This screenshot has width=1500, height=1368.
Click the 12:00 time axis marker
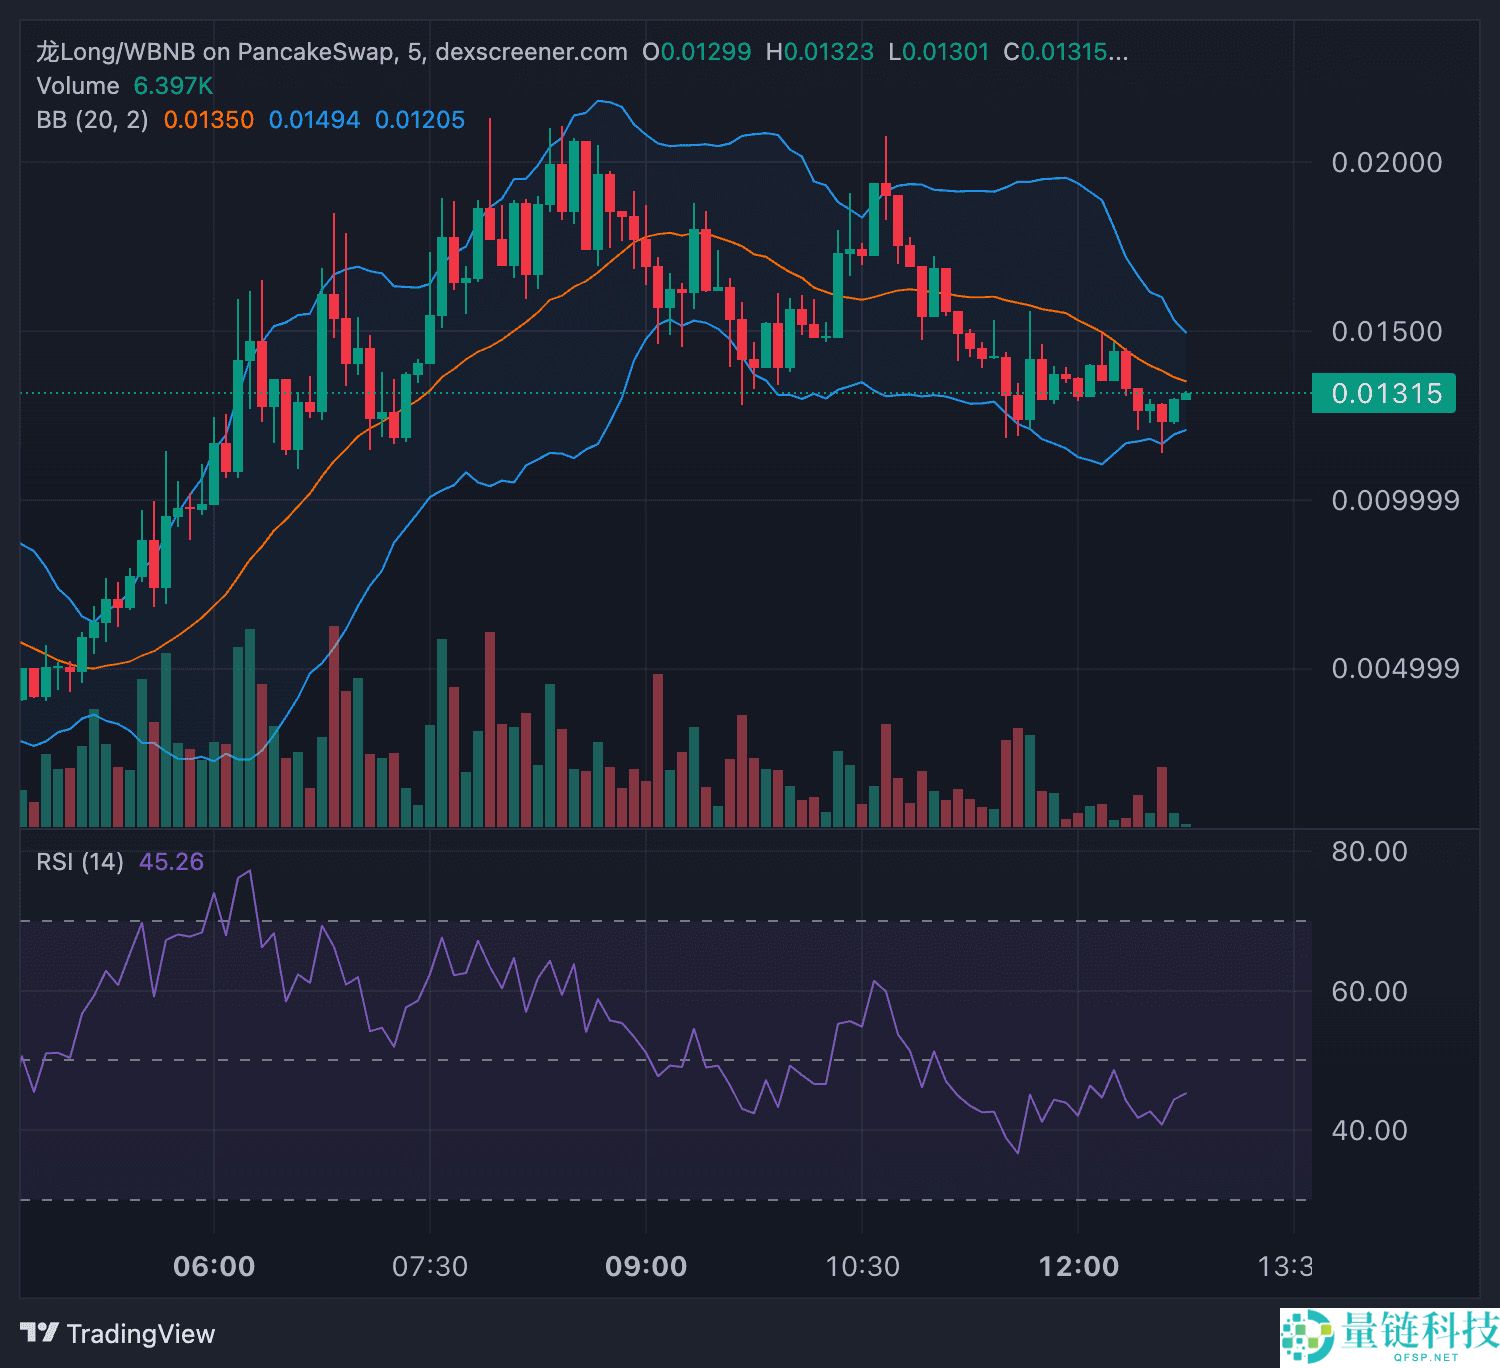pyautogui.click(x=1078, y=1267)
